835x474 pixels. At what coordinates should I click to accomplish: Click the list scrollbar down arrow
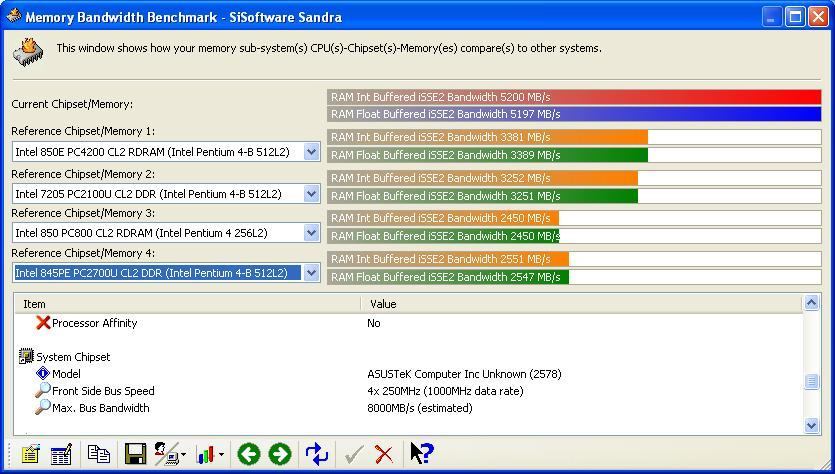811,425
